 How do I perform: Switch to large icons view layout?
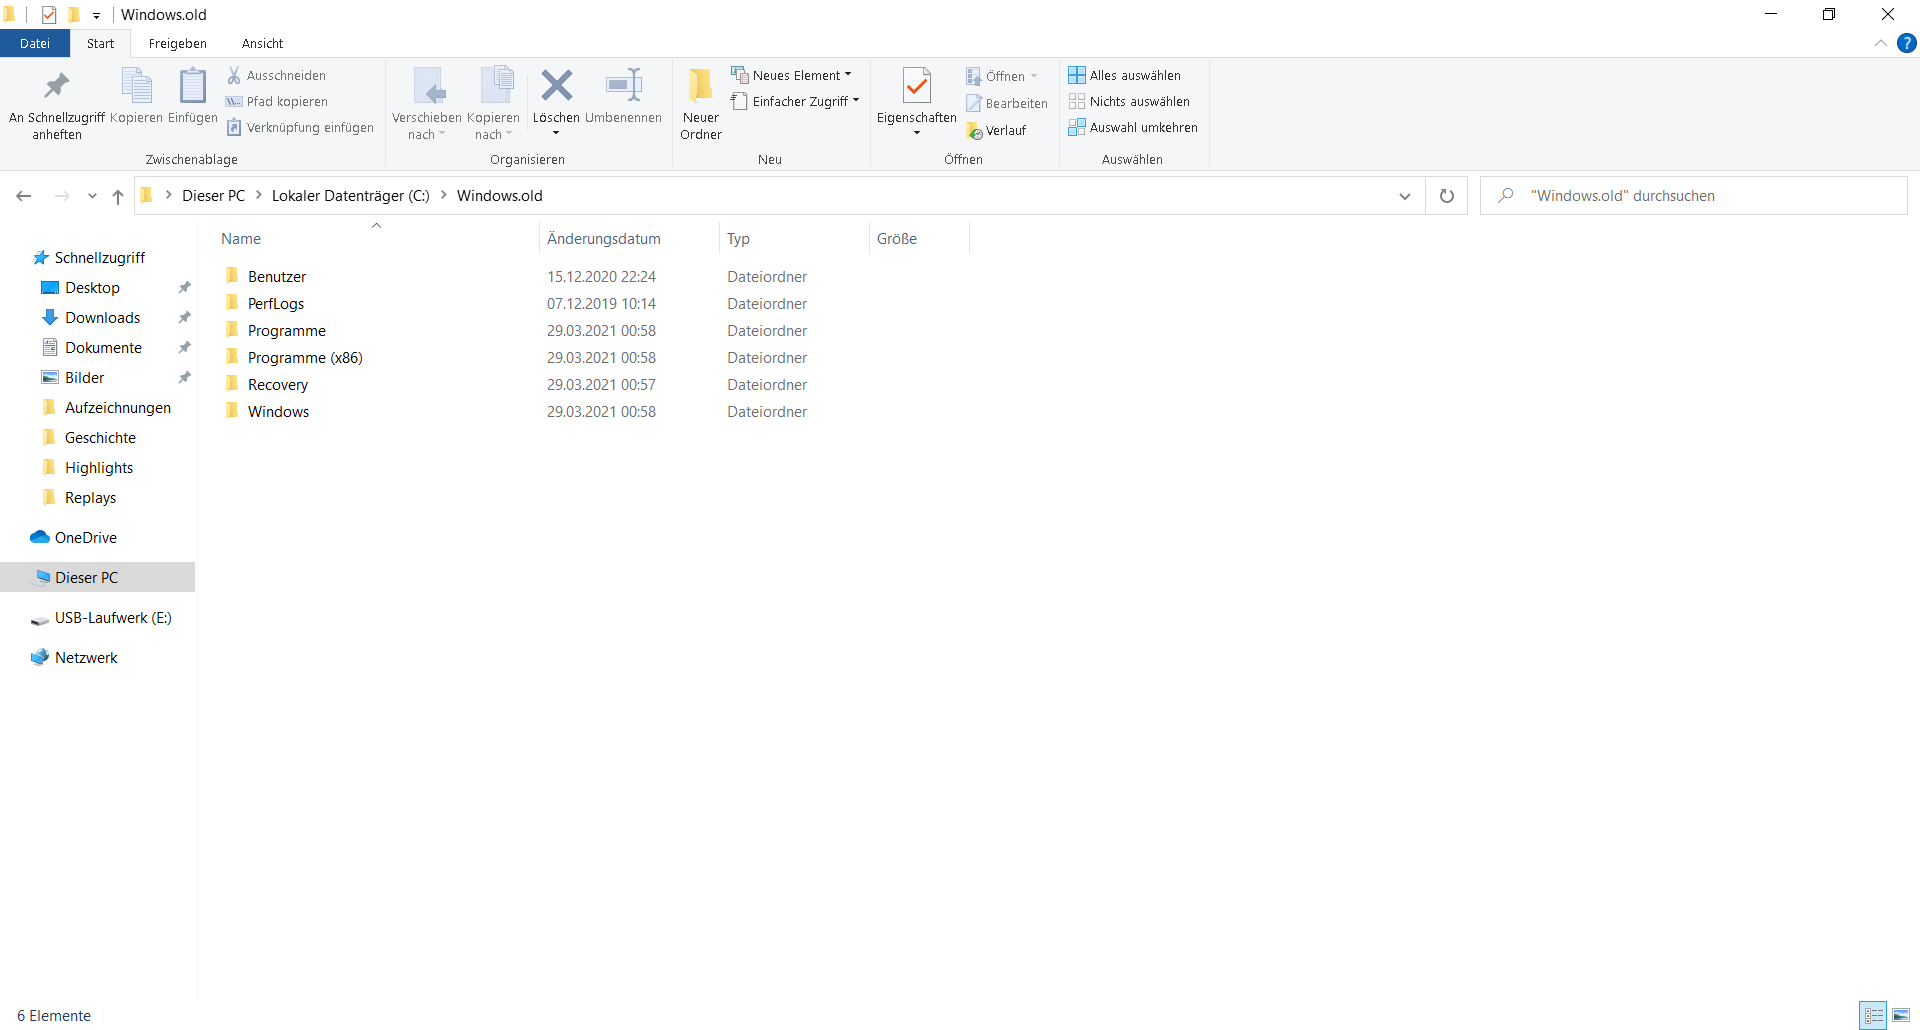(1901, 1015)
